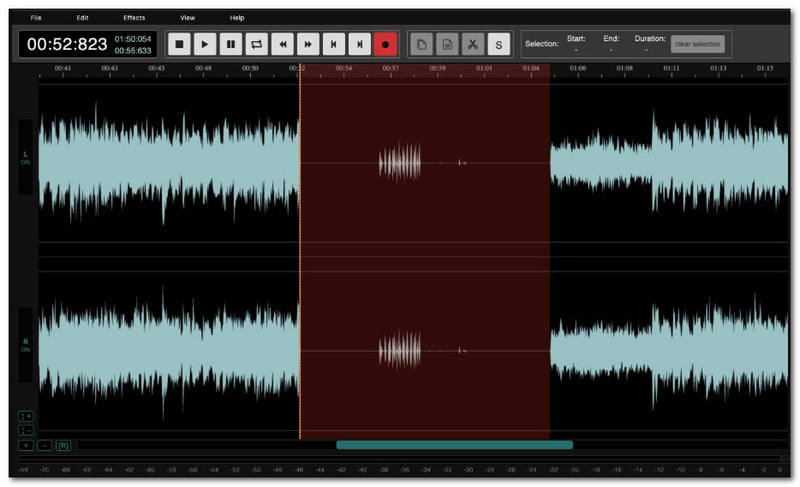Stop playback with the Stop button
This screenshot has height=487, width=800.
point(179,44)
